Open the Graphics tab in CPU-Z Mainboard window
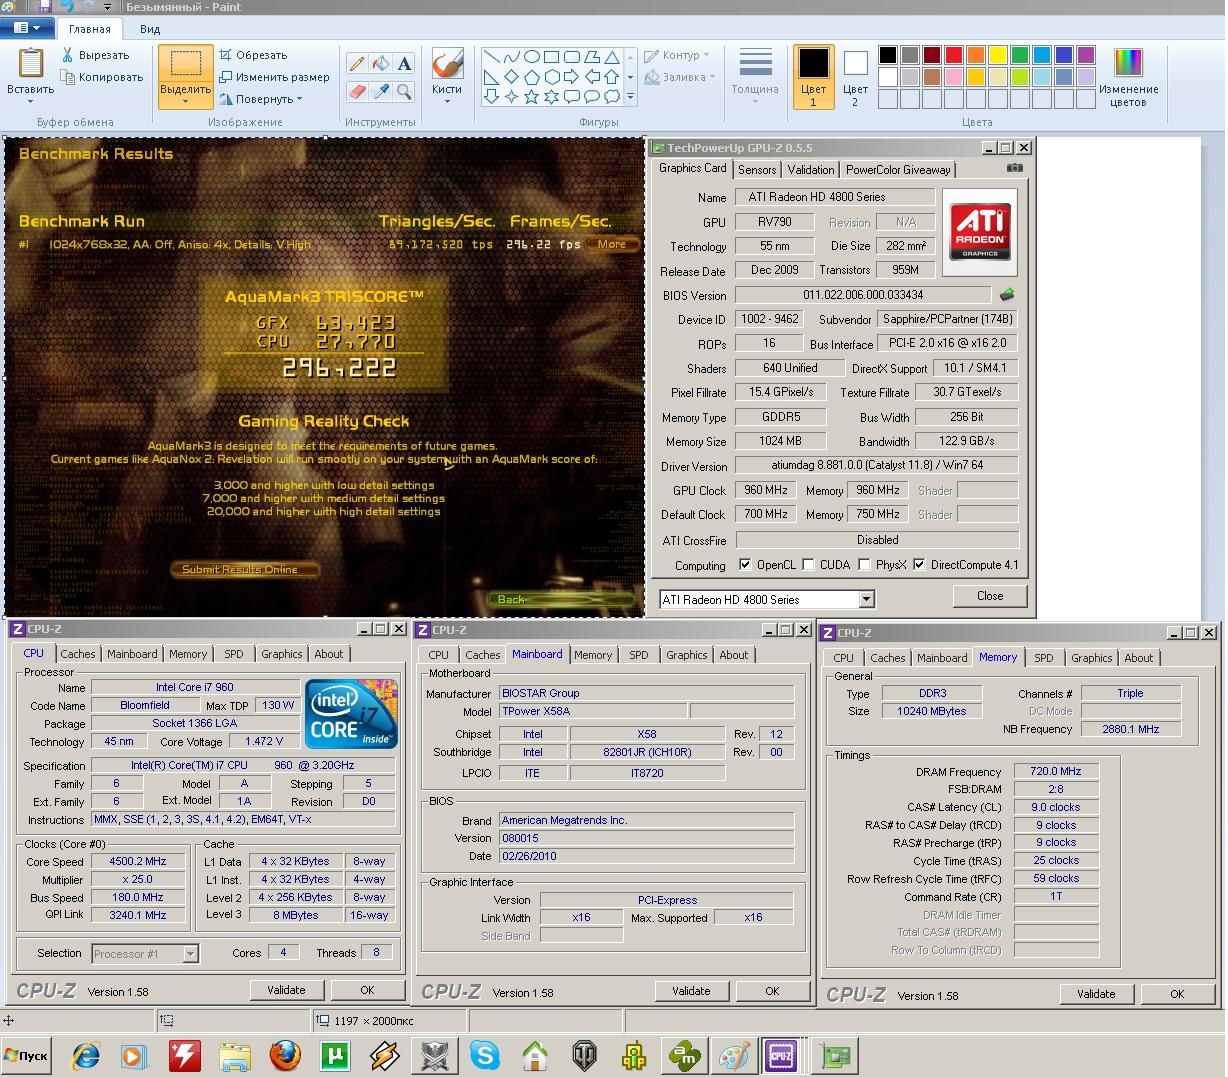The image size is (1228, 1077). (x=687, y=655)
